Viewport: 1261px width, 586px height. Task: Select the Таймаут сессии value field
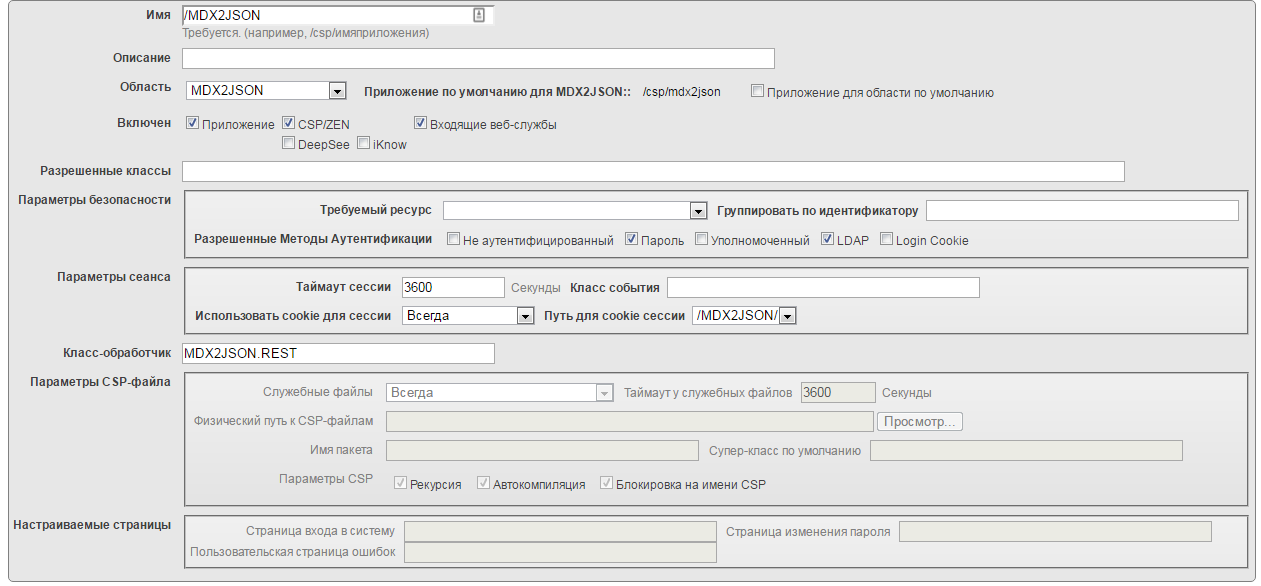(x=452, y=287)
